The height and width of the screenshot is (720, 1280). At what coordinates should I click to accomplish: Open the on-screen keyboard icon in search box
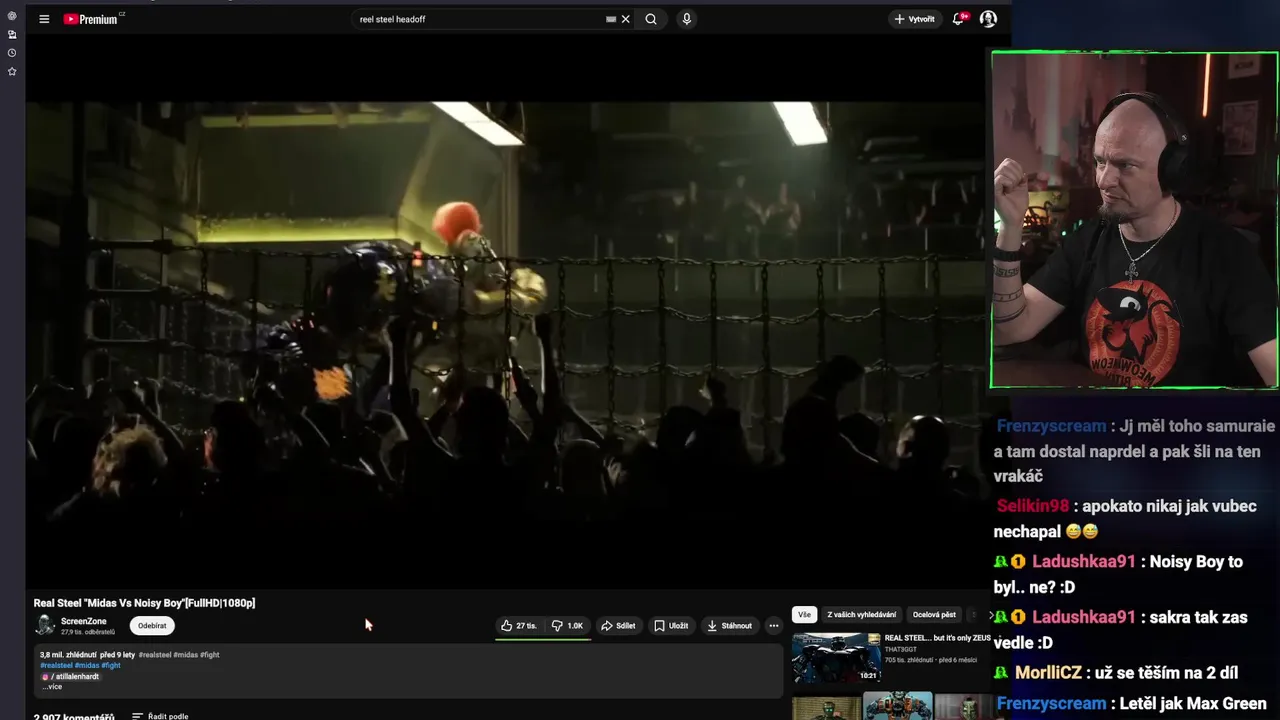click(x=611, y=19)
